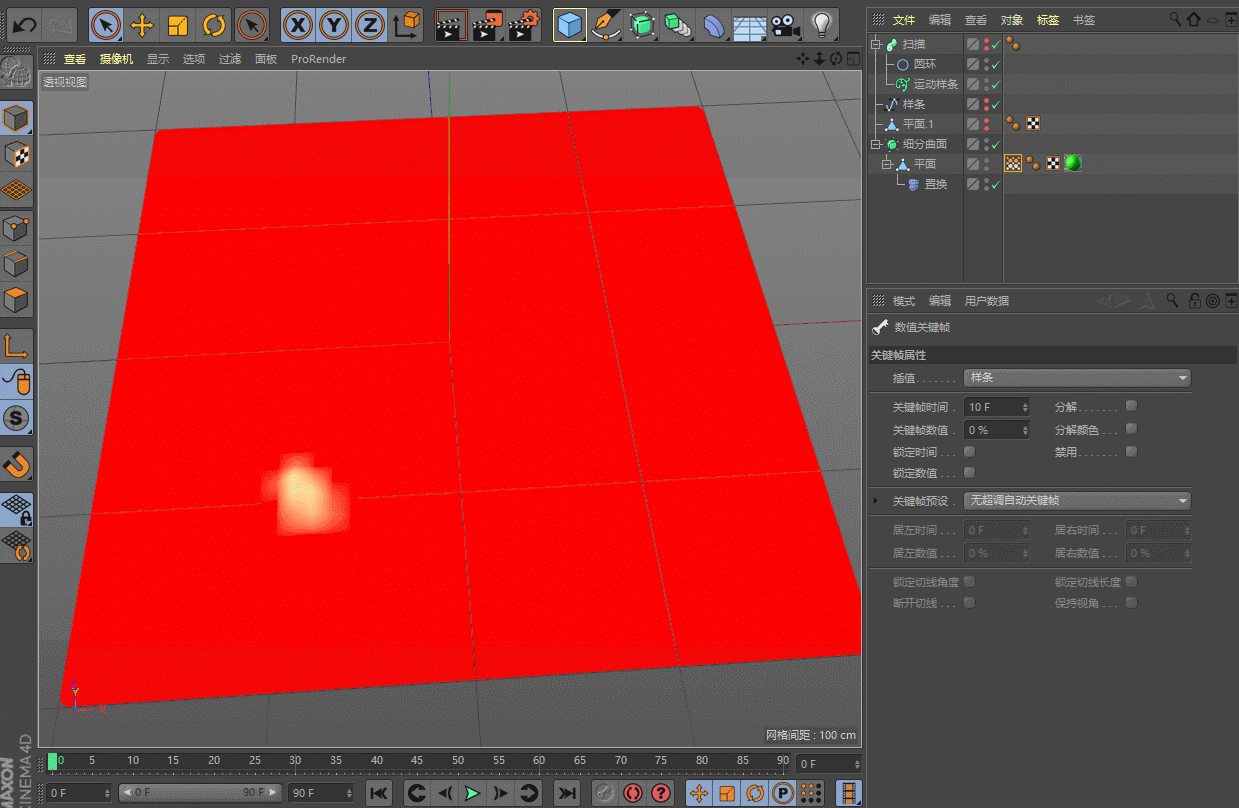Image resolution: width=1239 pixels, height=808 pixels.
Task: Open the 插值 dropdown showing 样条
Action: point(1076,378)
